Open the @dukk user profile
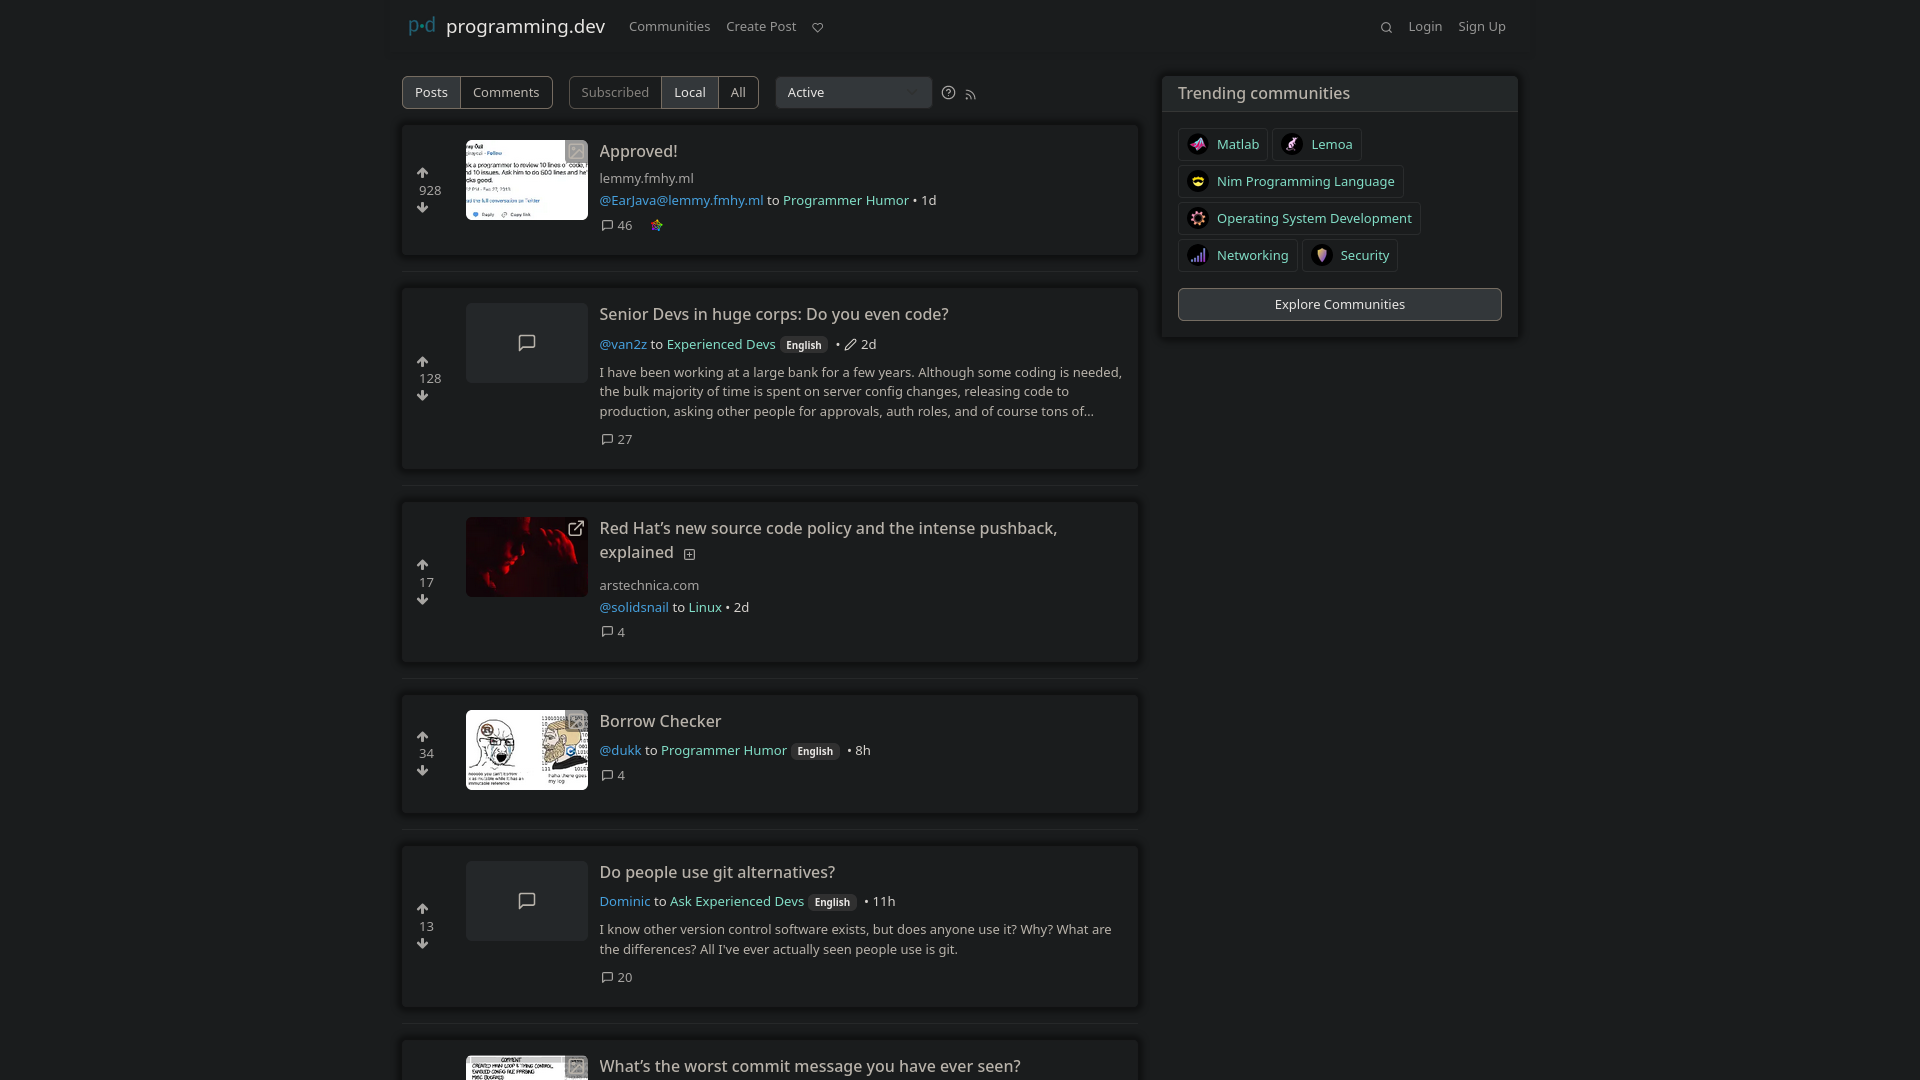The width and height of the screenshot is (1920, 1080). coord(620,751)
